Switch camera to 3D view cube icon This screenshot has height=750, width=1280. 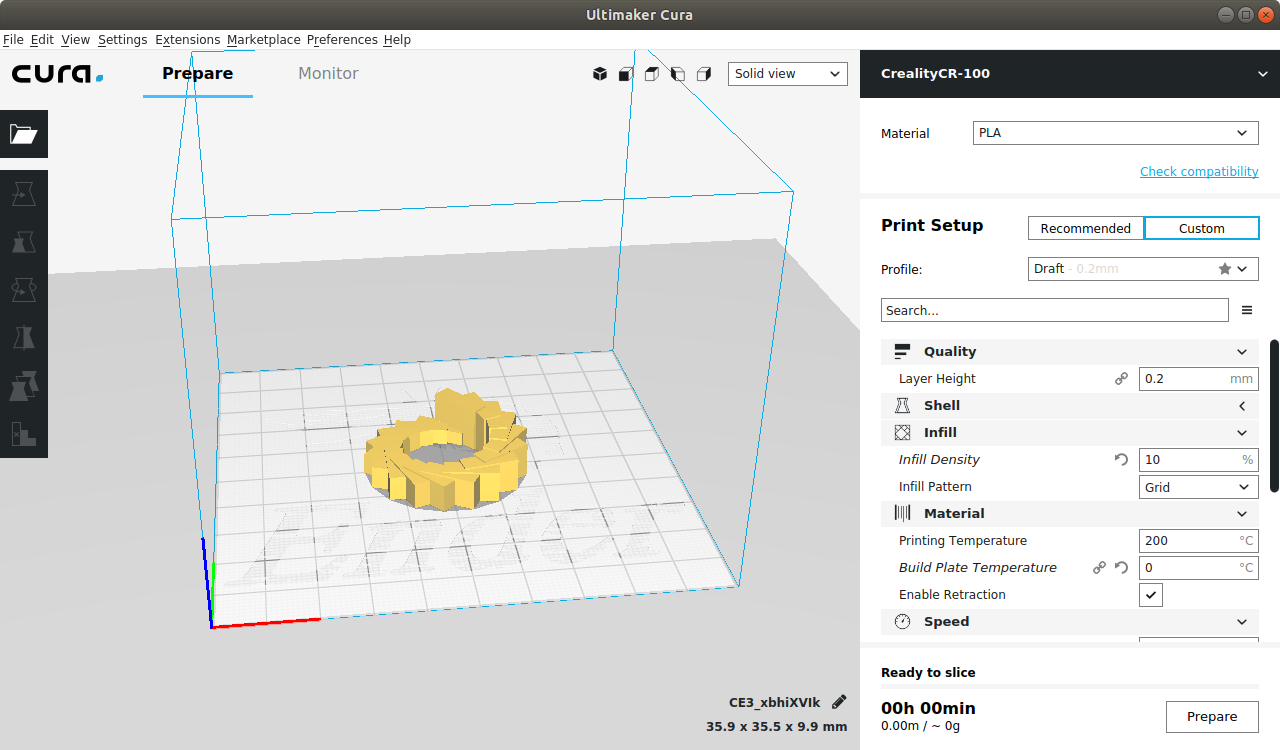[x=600, y=74]
